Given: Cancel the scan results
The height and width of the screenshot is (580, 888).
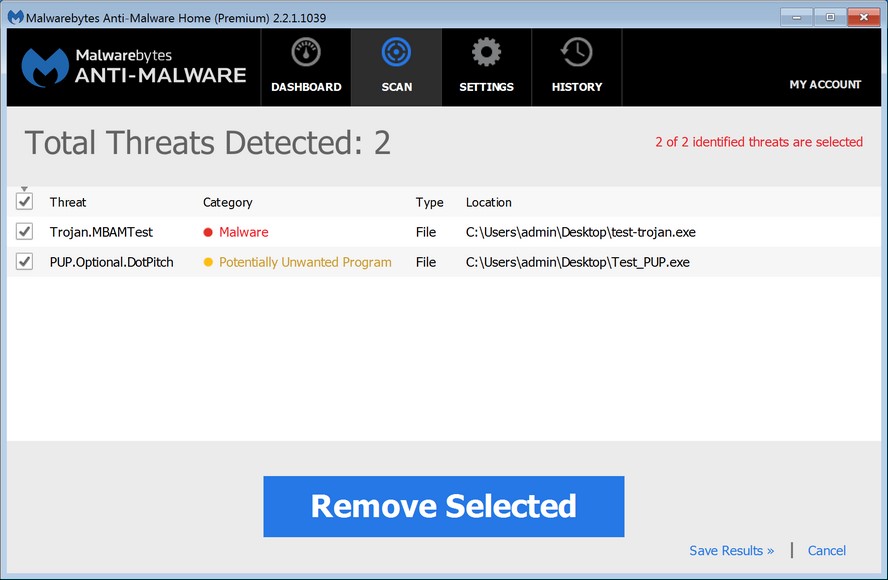Looking at the screenshot, I should coord(826,551).
